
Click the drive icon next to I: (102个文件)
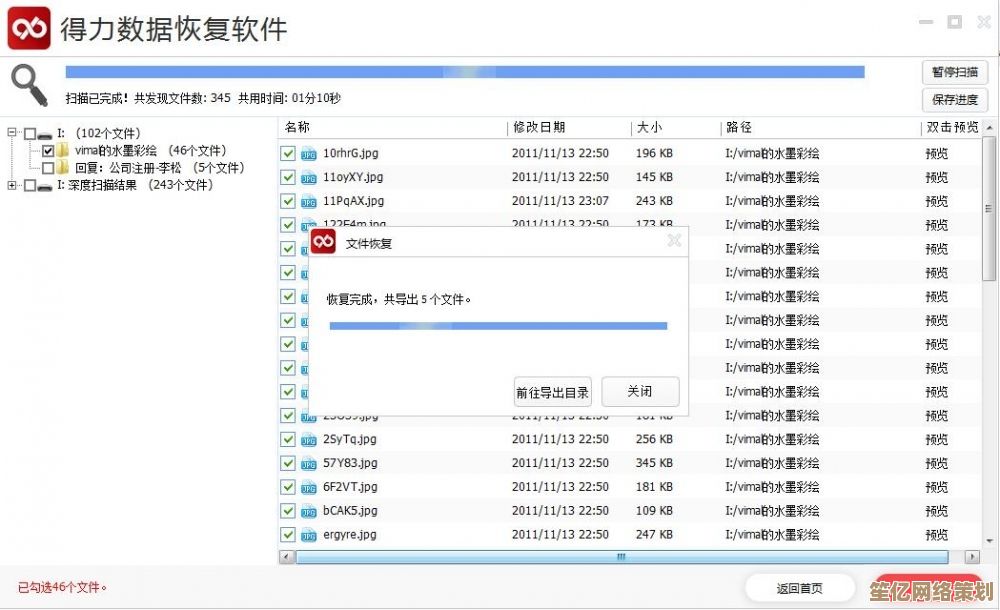pos(46,132)
